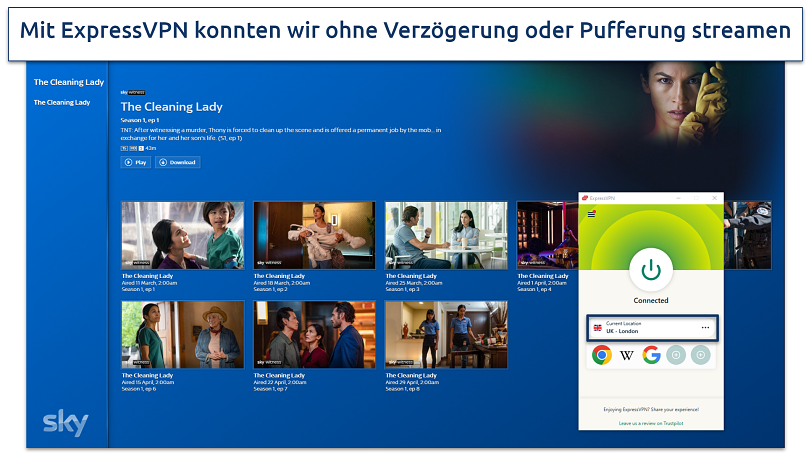806x453 pixels.
Task: Play The Cleaning Lady episode
Action: pos(135,162)
